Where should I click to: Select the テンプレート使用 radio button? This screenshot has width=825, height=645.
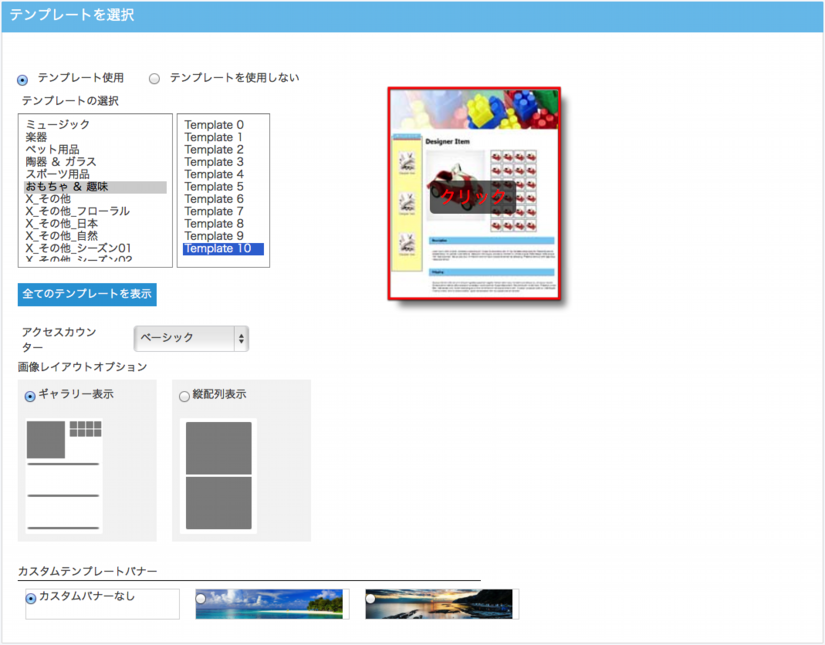tap(23, 79)
